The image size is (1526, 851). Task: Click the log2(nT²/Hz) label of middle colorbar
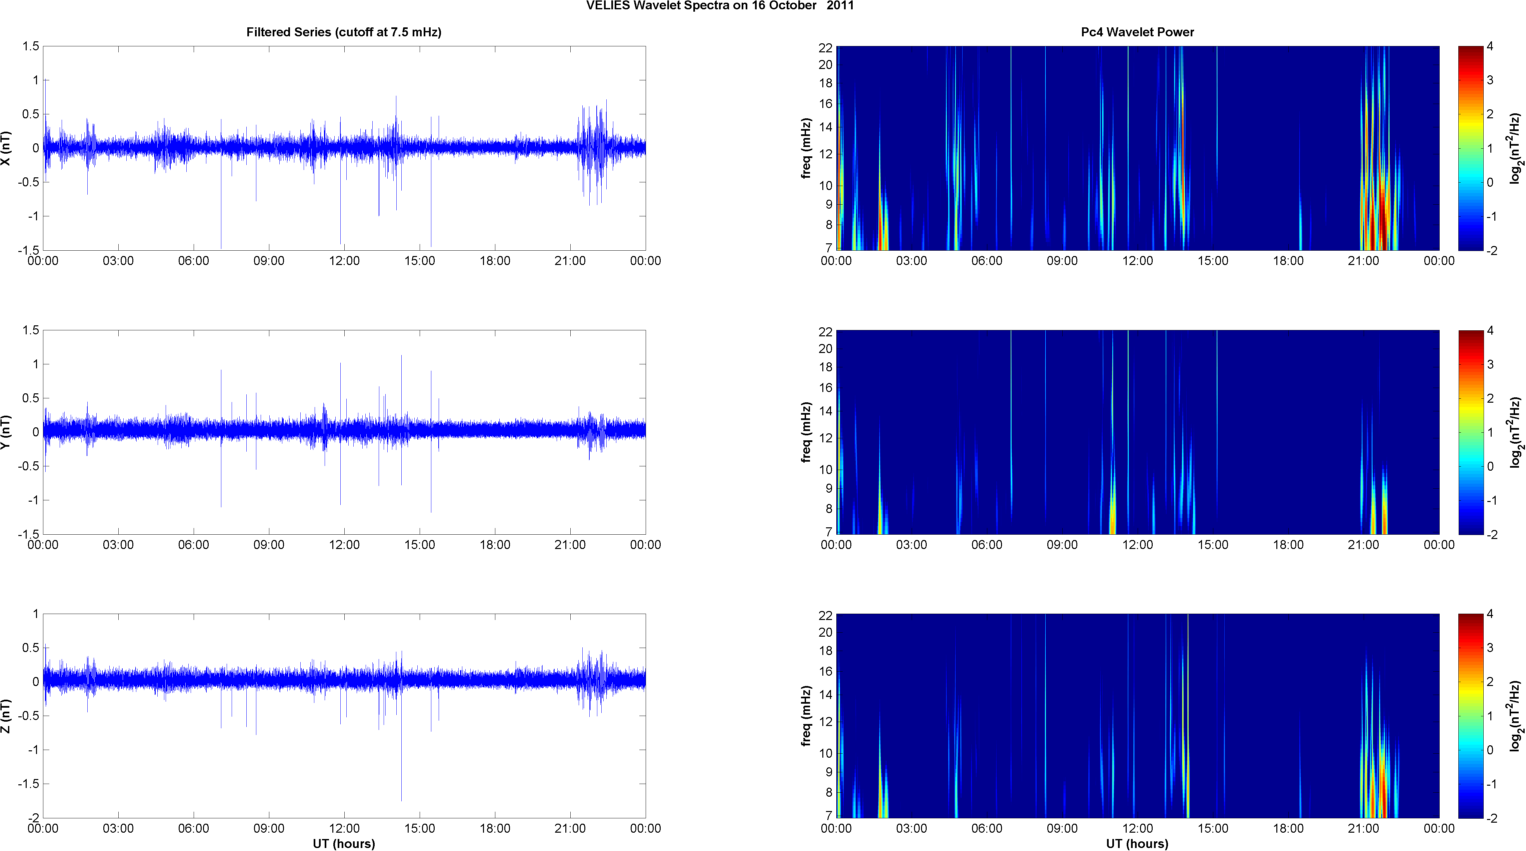tap(1516, 432)
